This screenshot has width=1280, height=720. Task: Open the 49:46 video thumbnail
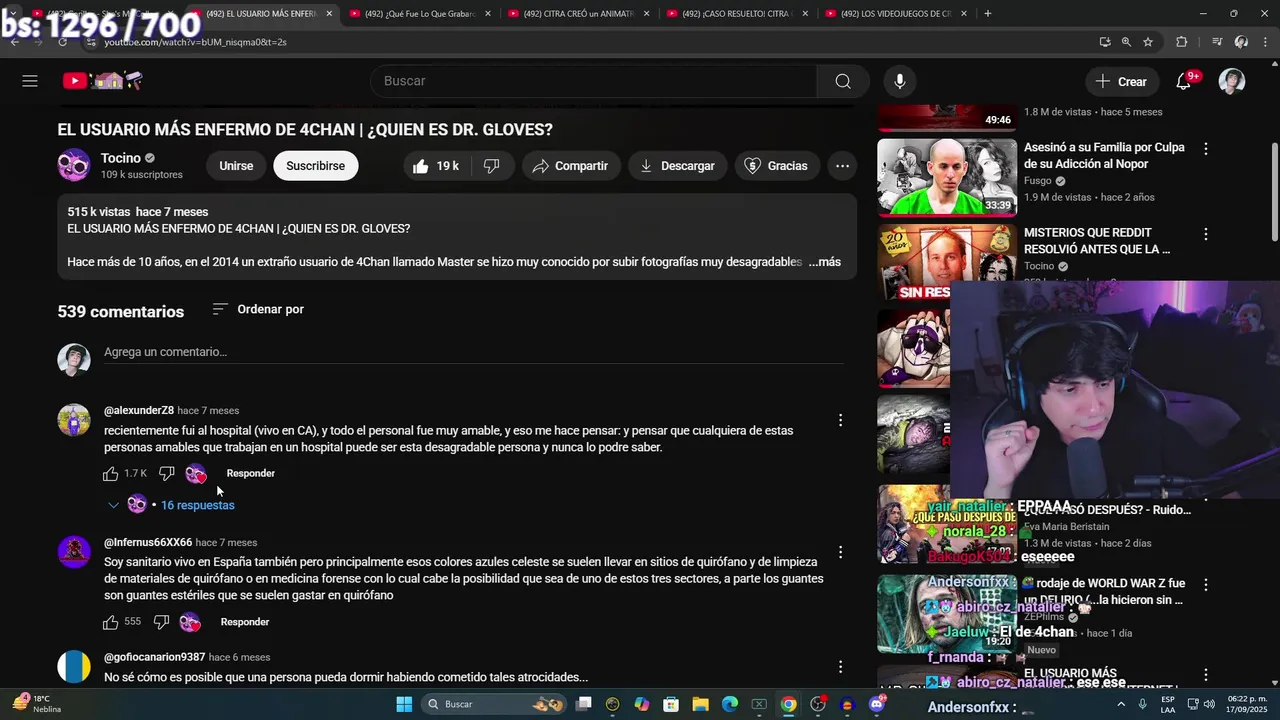(x=947, y=117)
